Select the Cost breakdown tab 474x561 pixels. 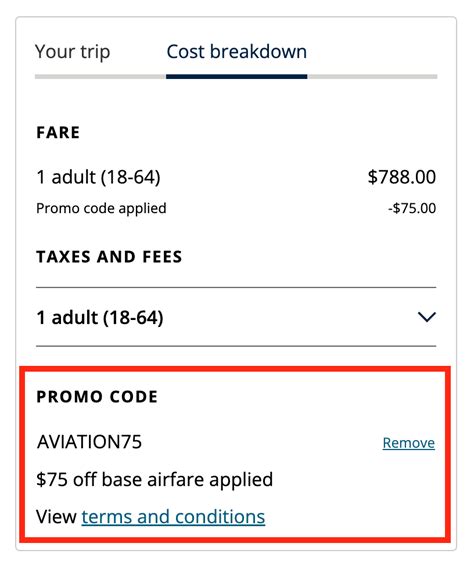click(236, 52)
